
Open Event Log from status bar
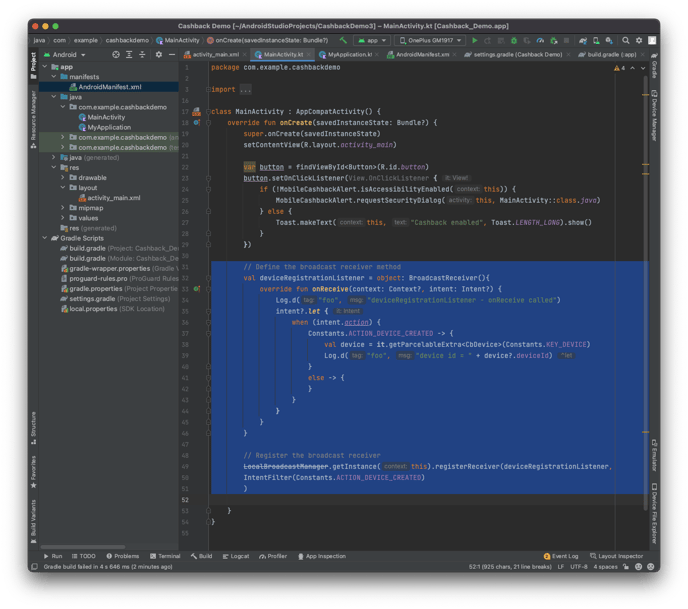click(x=563, y=556)
